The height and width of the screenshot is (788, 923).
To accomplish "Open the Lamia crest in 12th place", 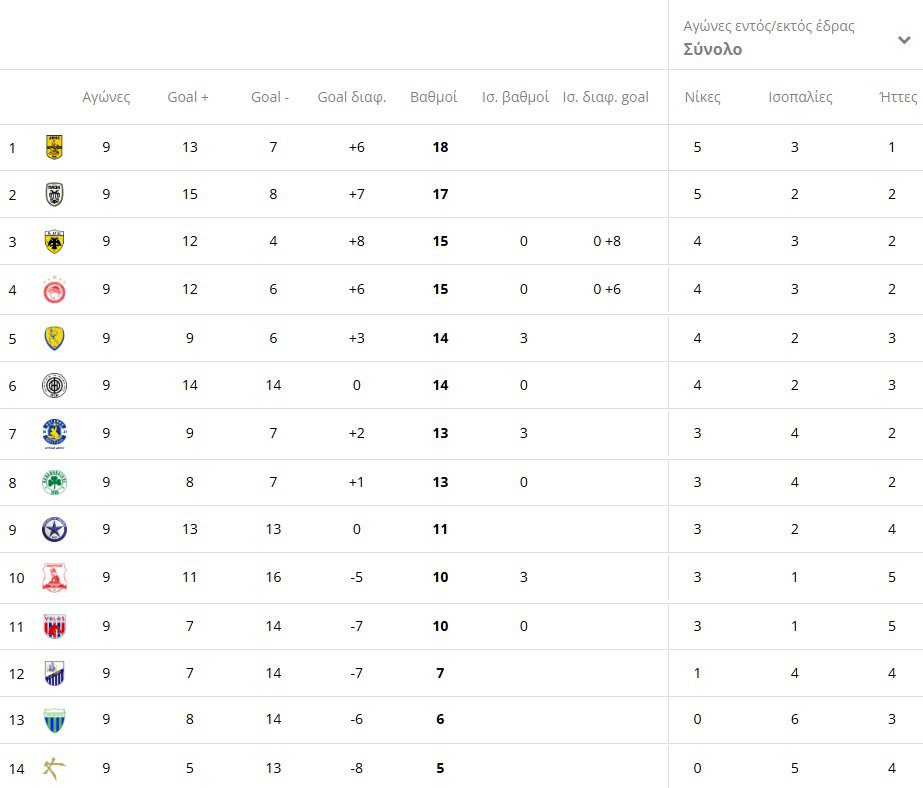I will pos(54,673).
